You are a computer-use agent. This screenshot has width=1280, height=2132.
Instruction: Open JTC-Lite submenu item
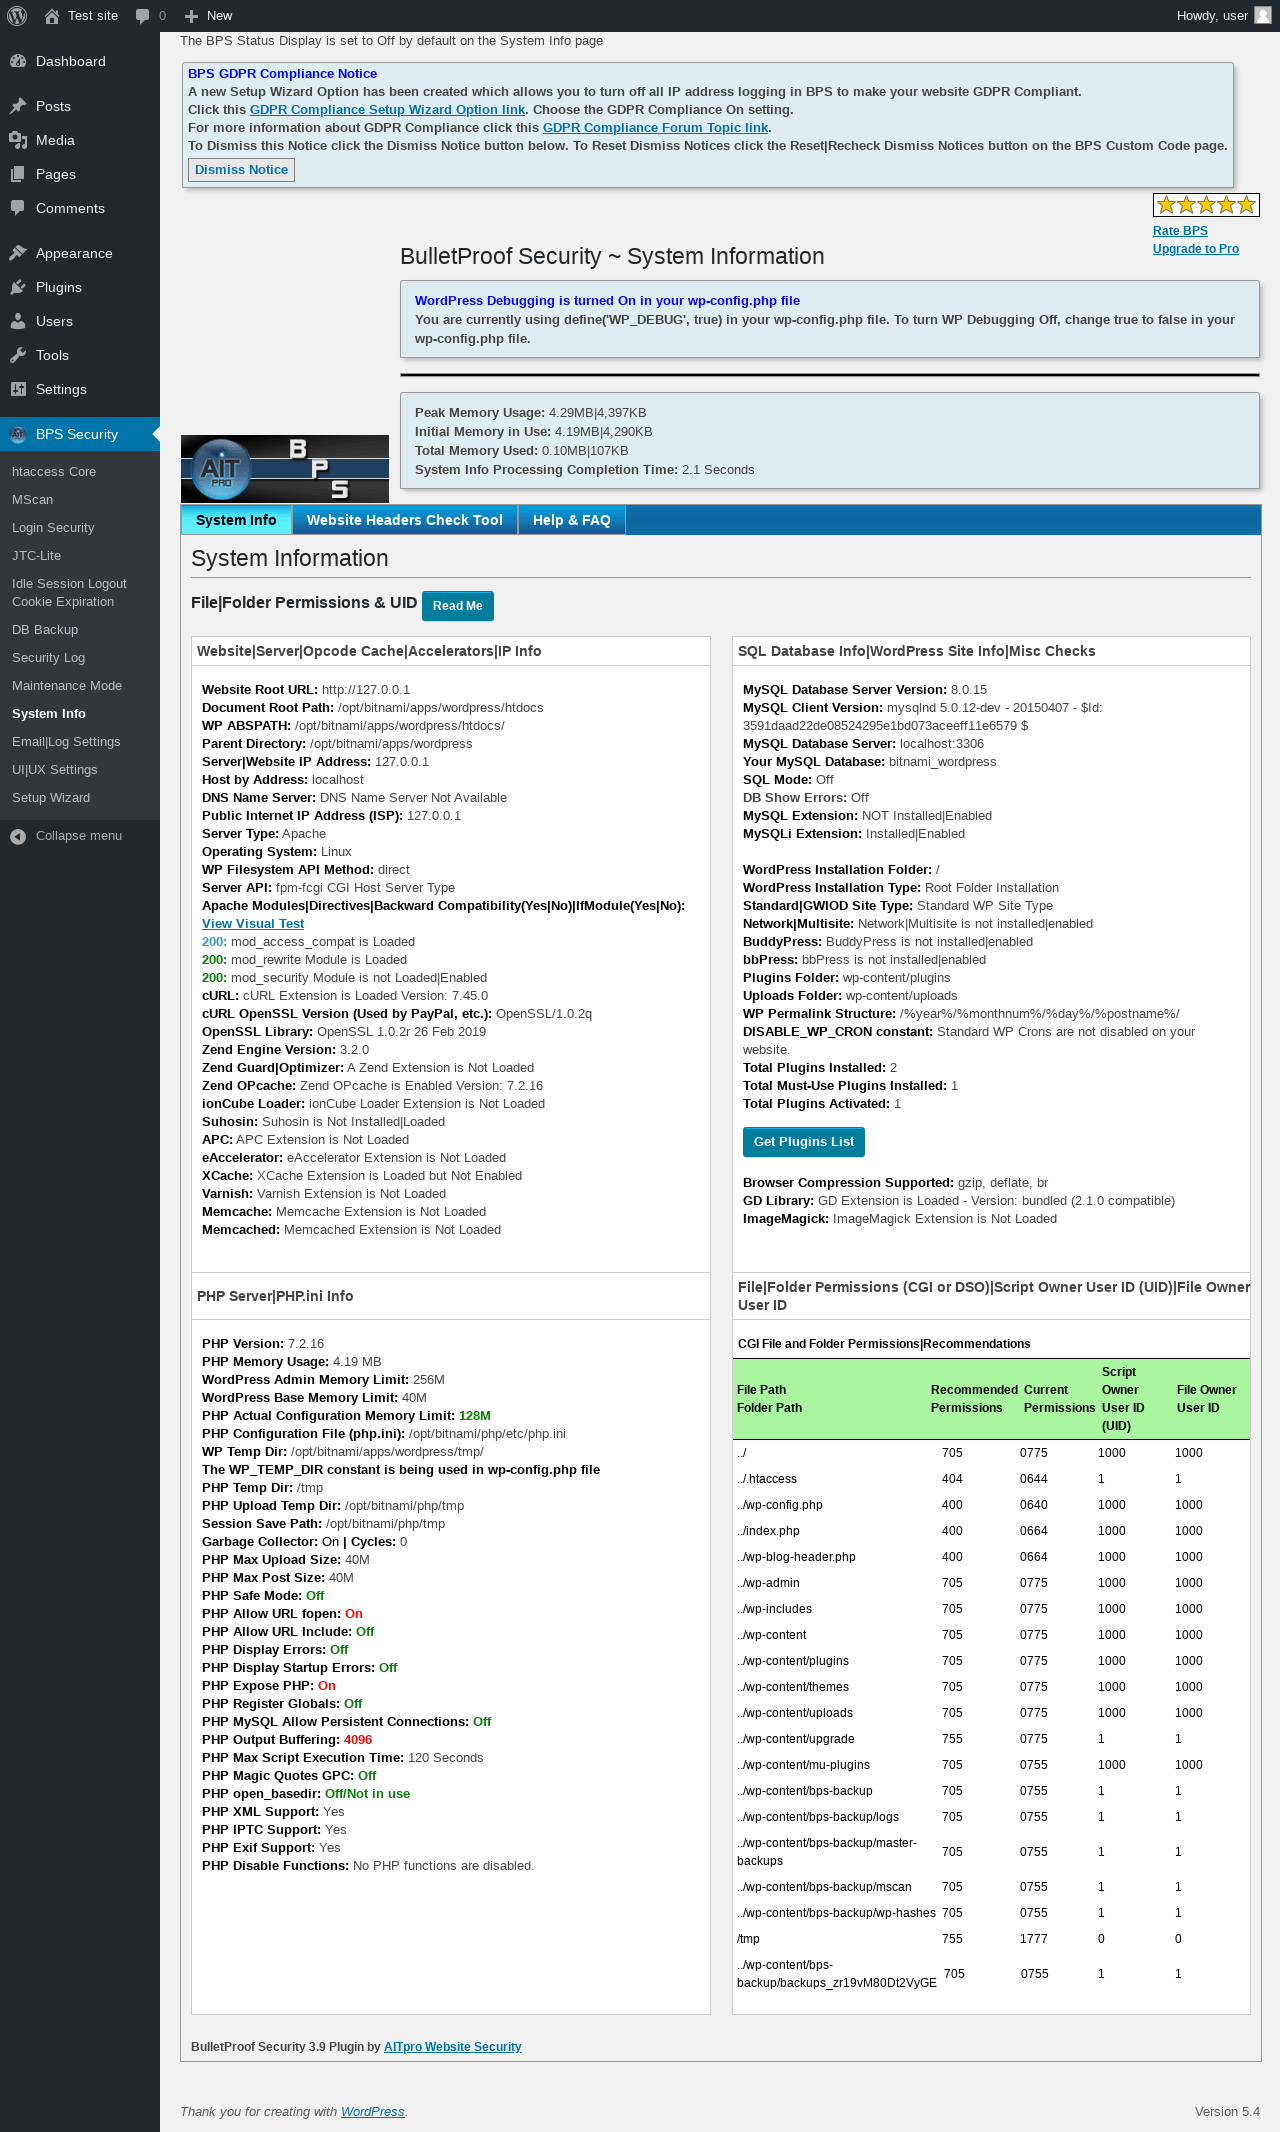coord(37,556)
